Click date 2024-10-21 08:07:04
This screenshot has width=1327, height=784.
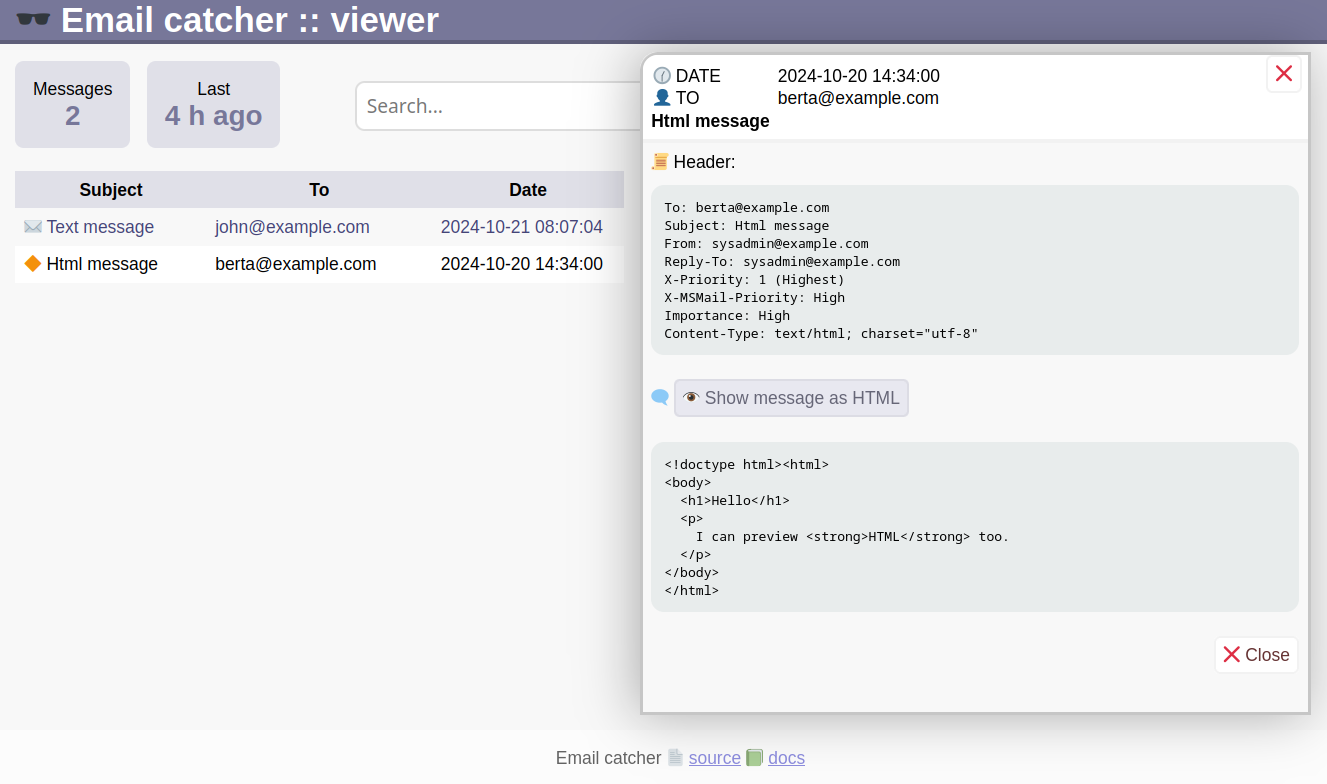coord(522,227)
